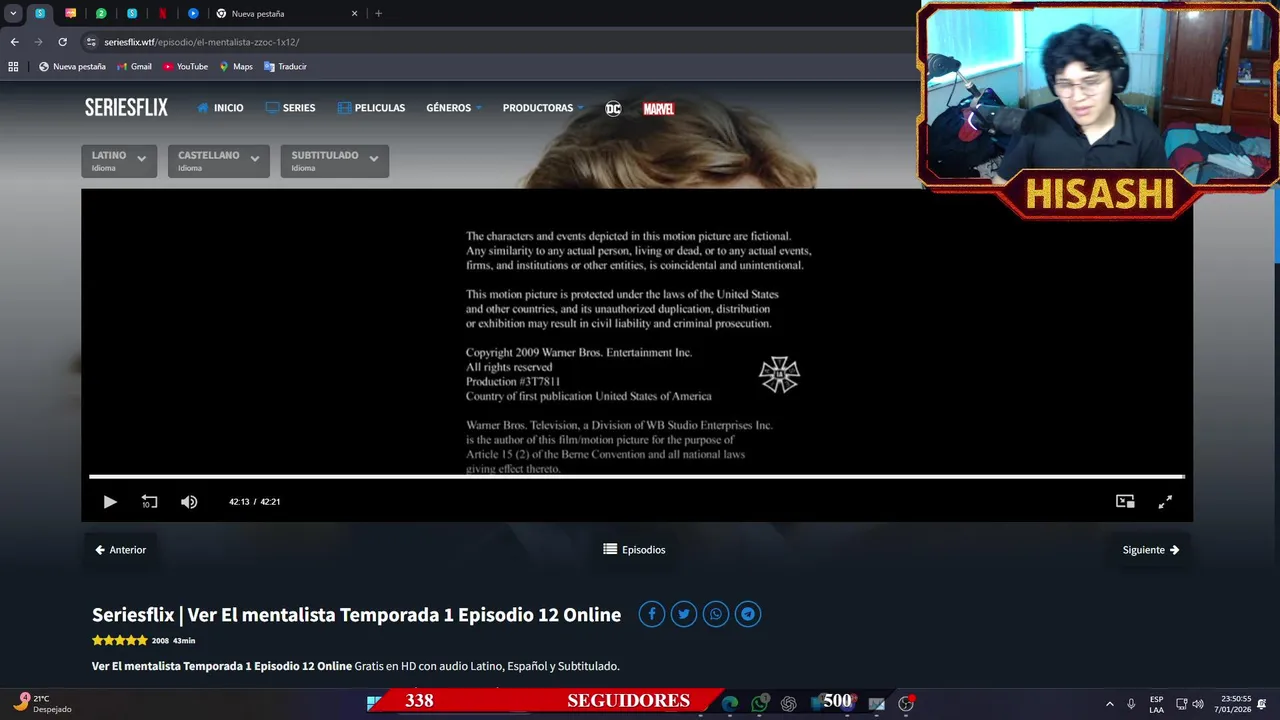Open the Castellano language dropdown
This screenshot has width=1280, height=720.
point(218,161)
